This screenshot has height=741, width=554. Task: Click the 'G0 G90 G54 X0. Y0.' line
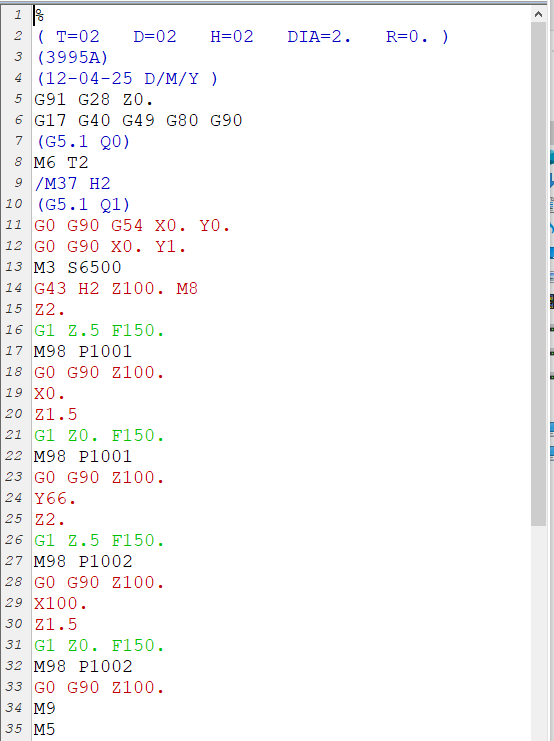(x=132, y=225)
